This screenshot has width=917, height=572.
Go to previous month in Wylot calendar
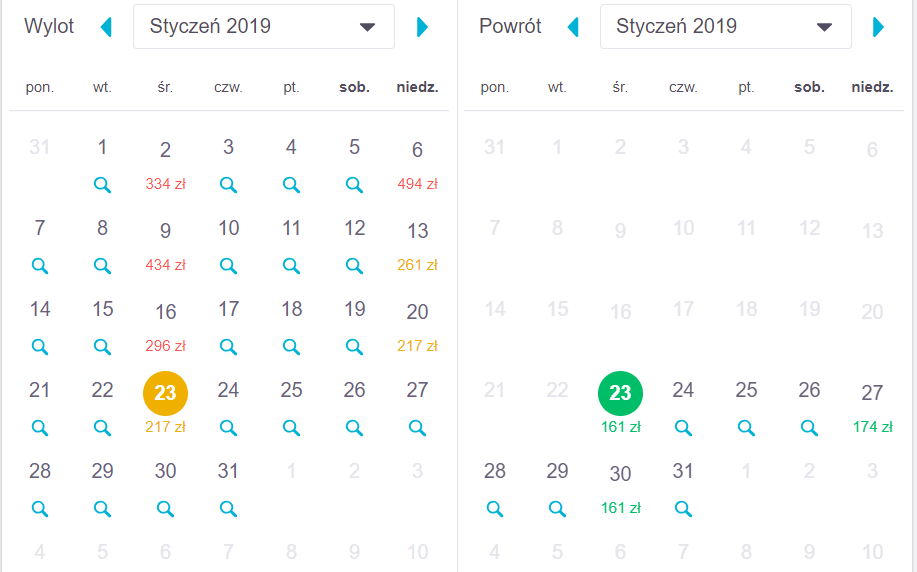107,27
